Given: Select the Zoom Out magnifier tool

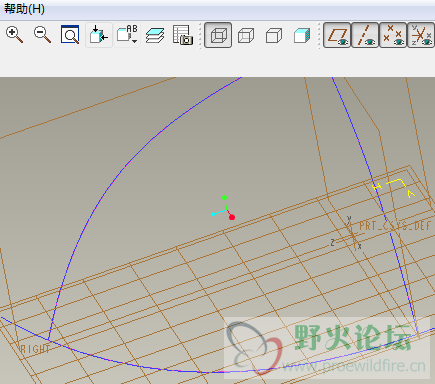Looking at the screenshot, I should pos(43,35).
